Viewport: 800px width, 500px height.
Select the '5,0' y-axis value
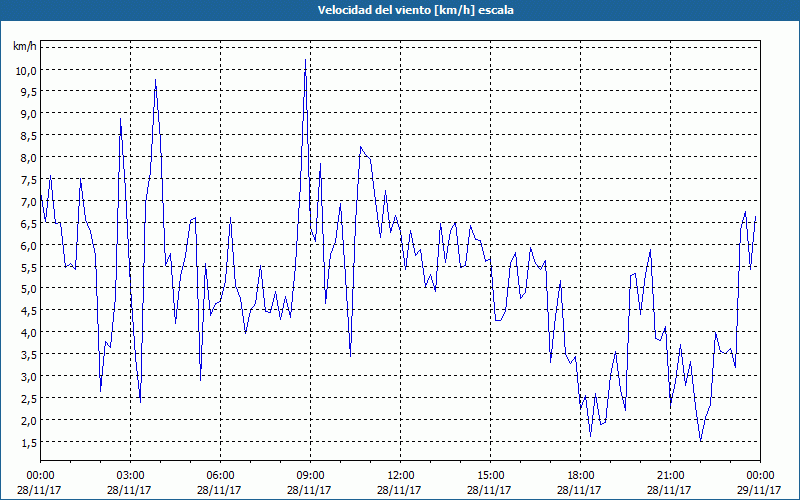[x=28, y=289]
